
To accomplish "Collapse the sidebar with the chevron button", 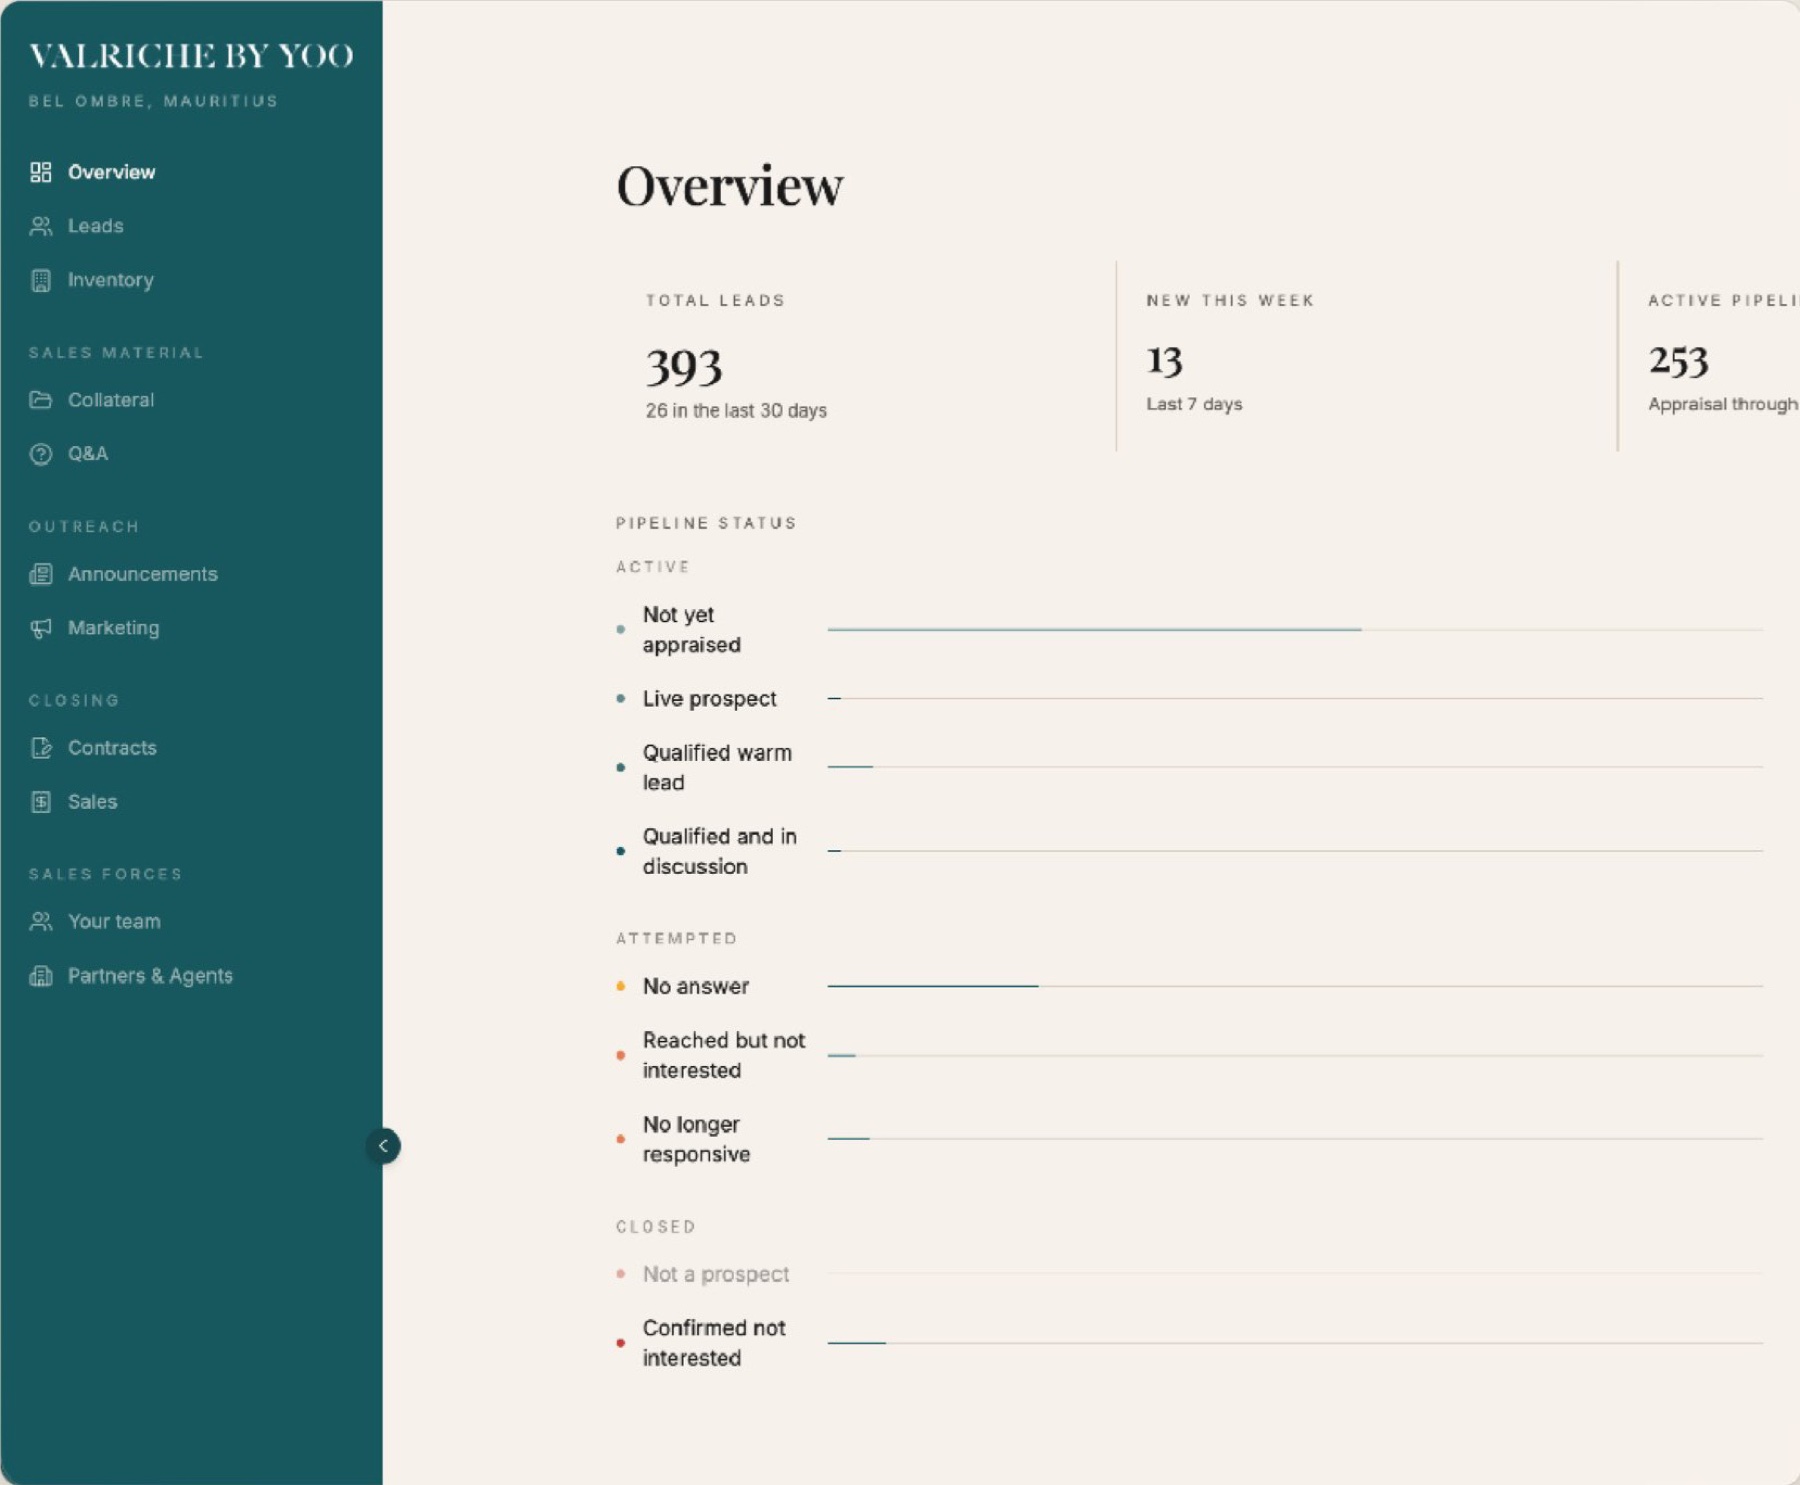I will point(383,1146).
